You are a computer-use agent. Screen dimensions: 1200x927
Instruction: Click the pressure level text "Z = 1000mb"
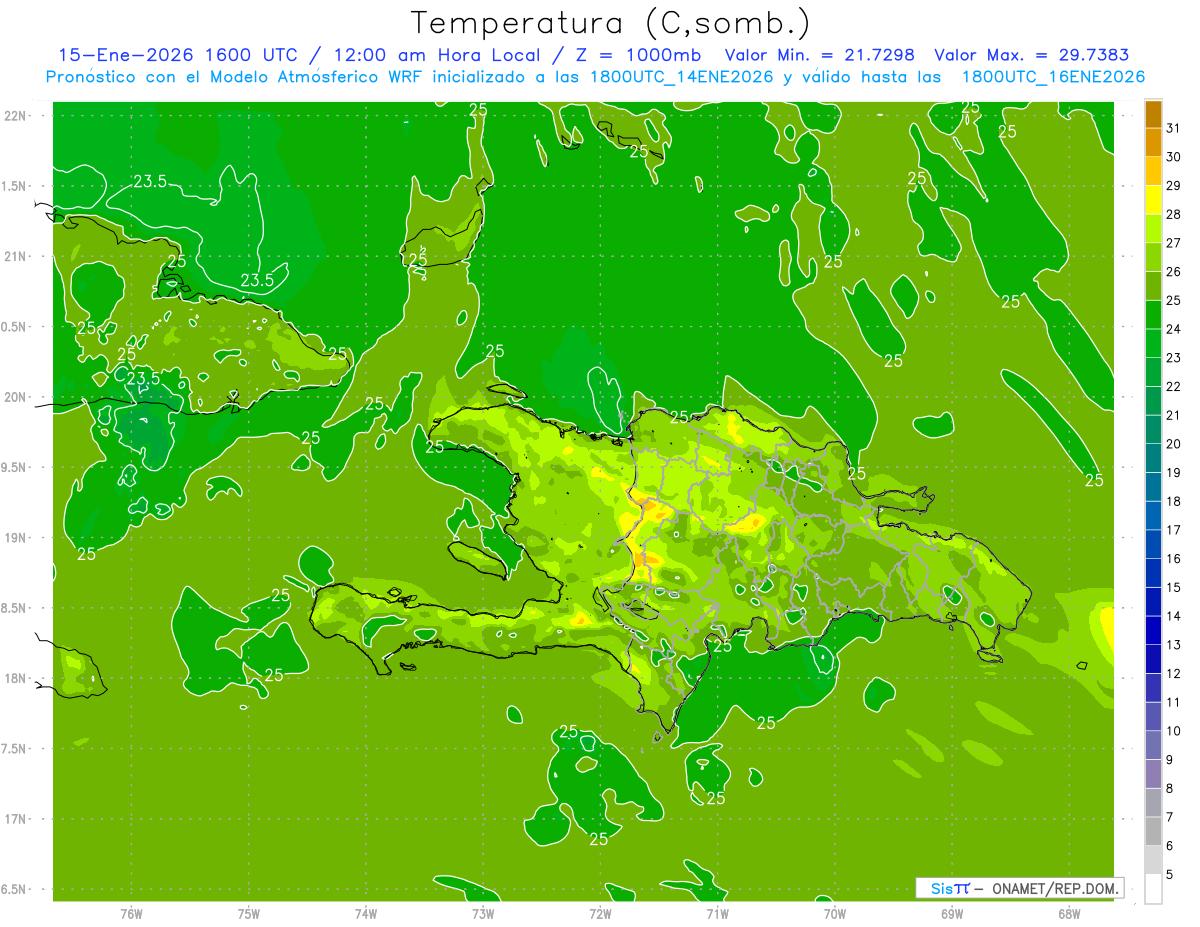tap(640, 55)
